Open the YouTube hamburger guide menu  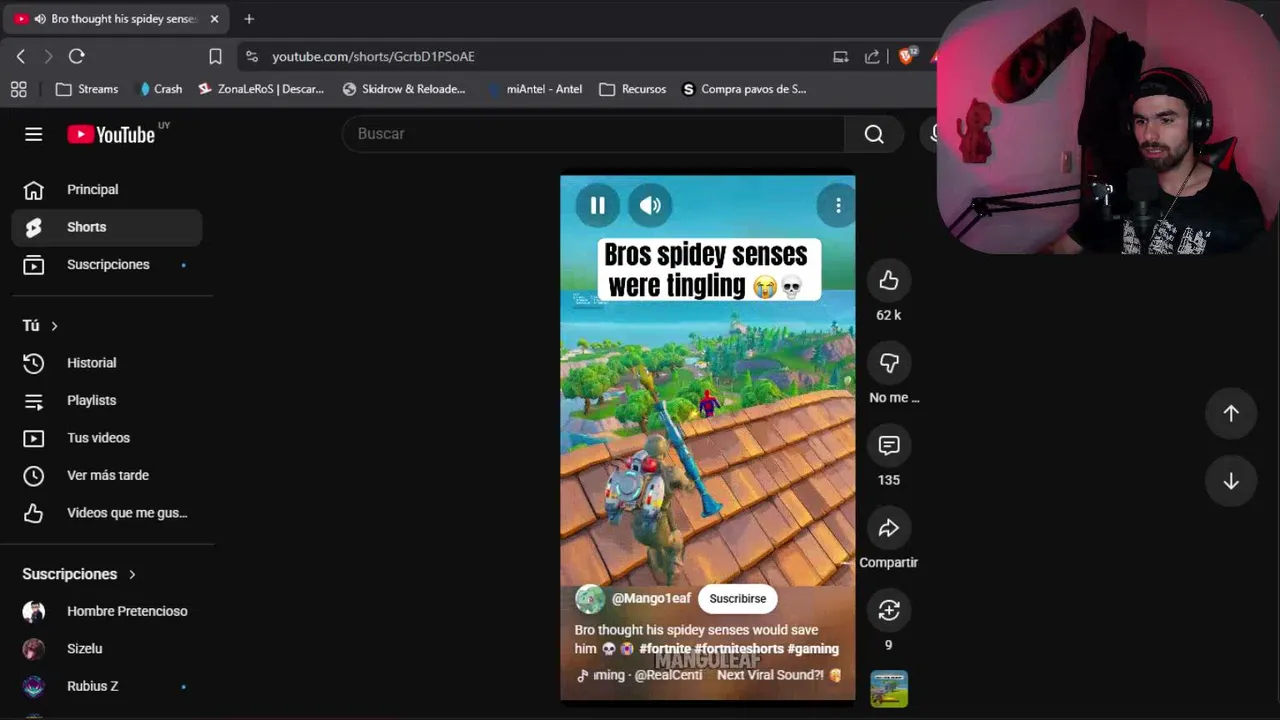tap(34, 134)
